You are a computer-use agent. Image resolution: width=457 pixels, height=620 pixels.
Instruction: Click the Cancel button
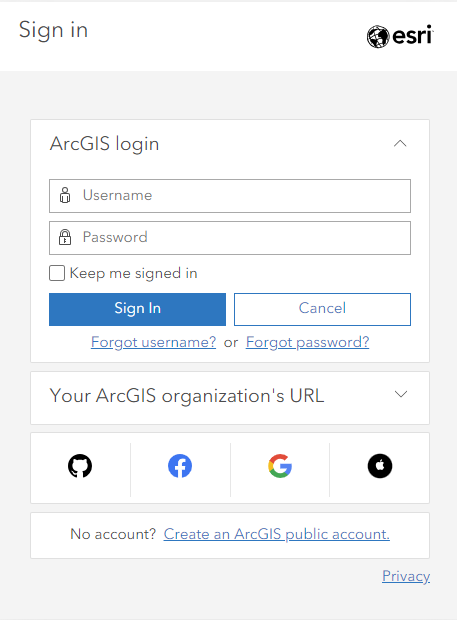[x=322, y=309]
